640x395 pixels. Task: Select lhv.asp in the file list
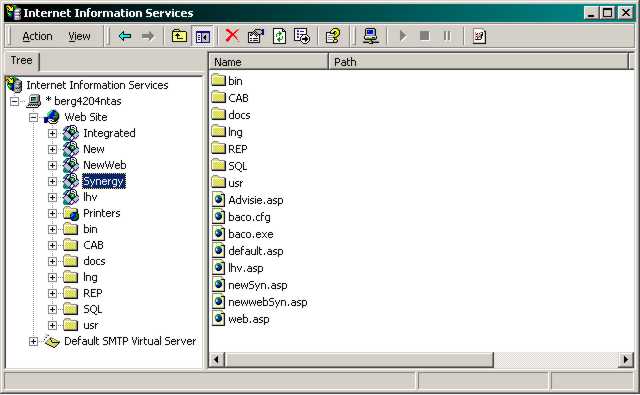tap(246, 268)
